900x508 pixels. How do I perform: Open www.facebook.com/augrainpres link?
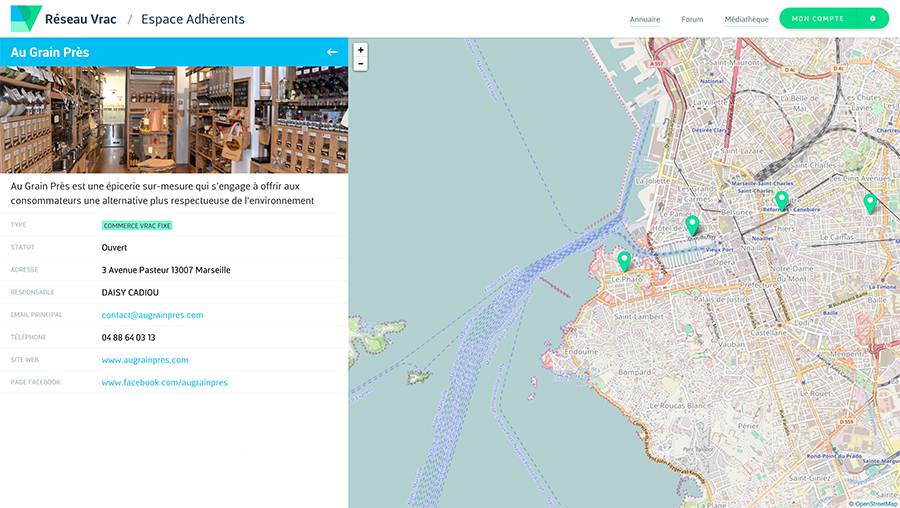pos(164,382)
